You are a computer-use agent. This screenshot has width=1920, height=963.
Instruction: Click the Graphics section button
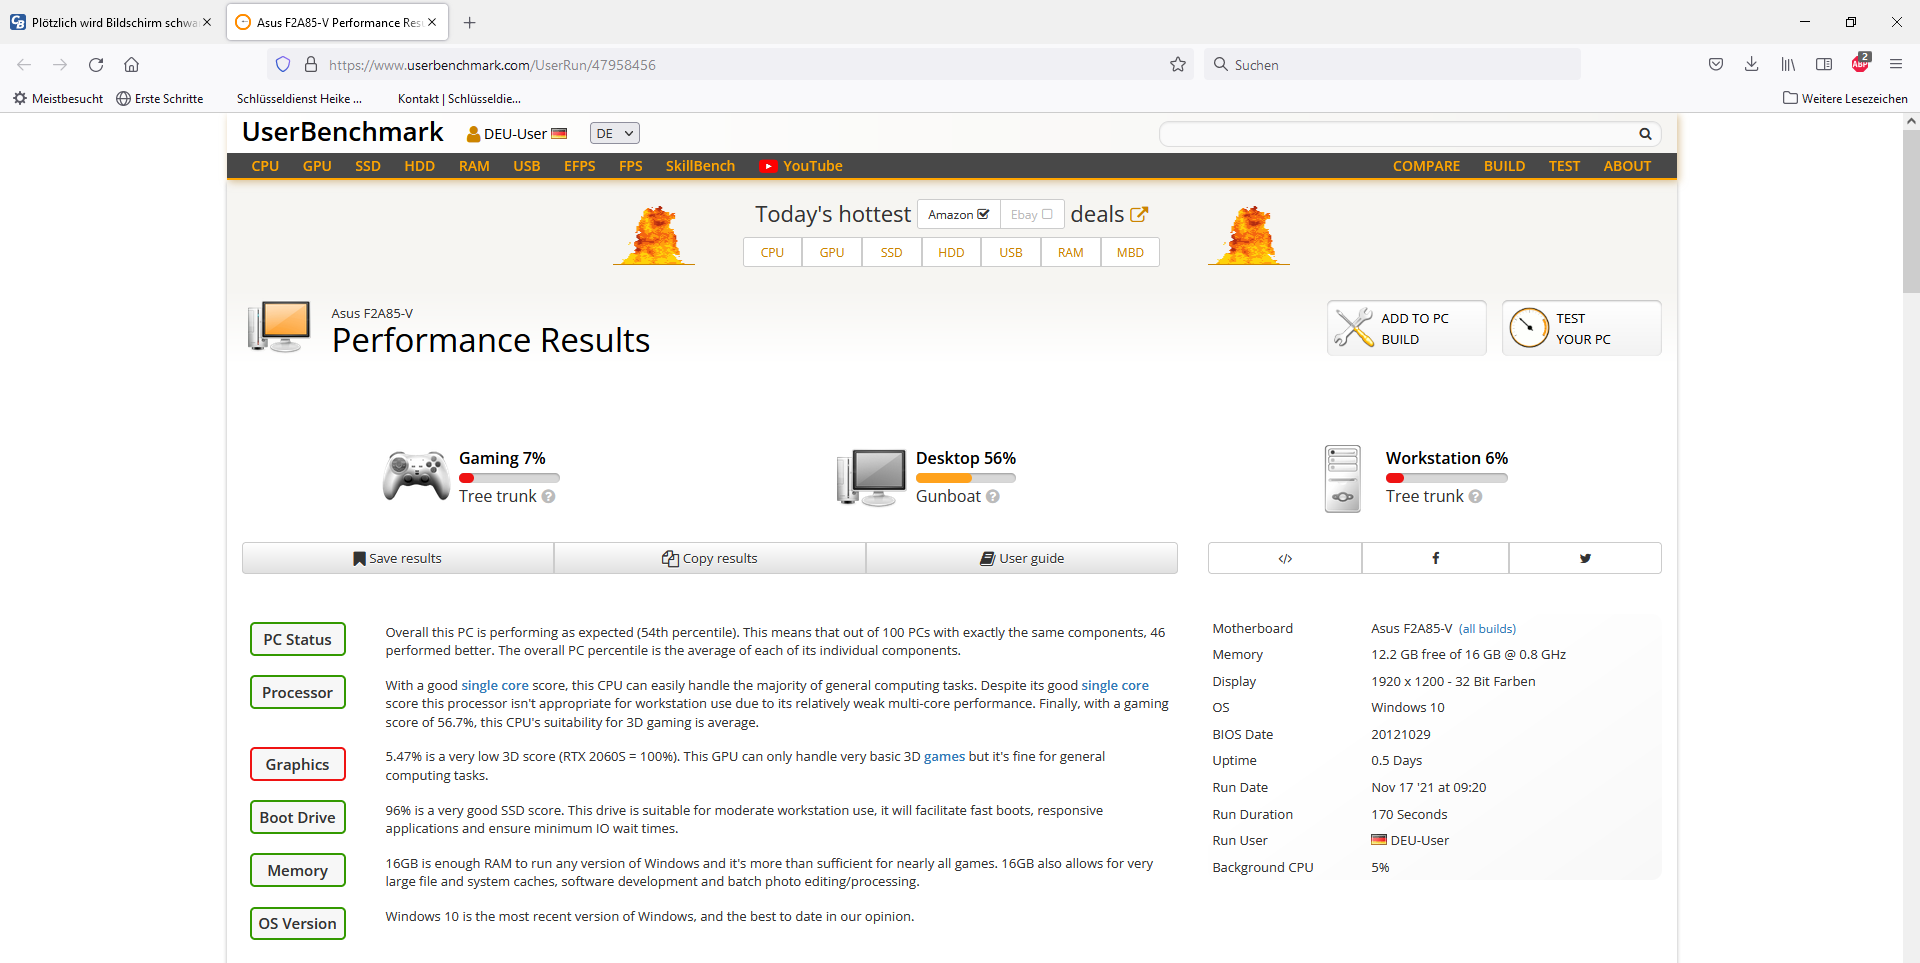pyautogui.click(x=297, y=764)
